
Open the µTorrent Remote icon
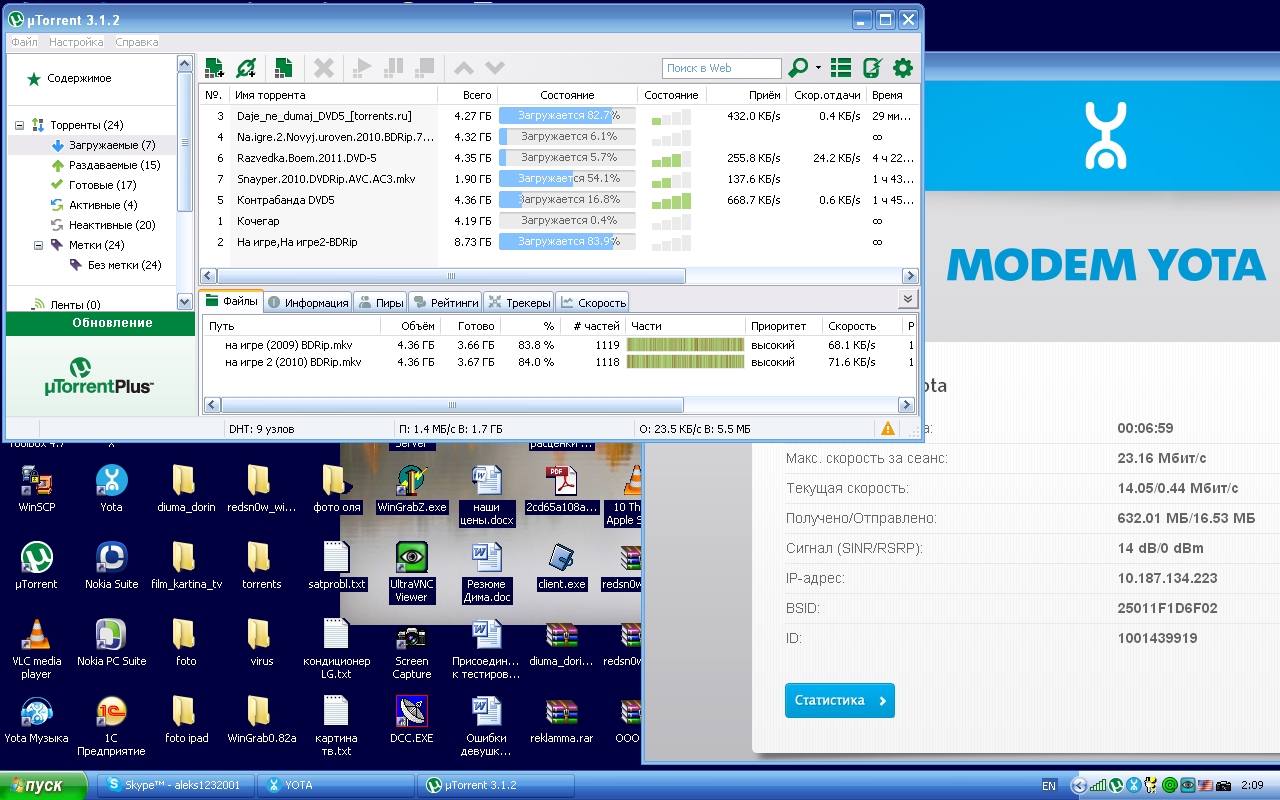tap(872, 68)
